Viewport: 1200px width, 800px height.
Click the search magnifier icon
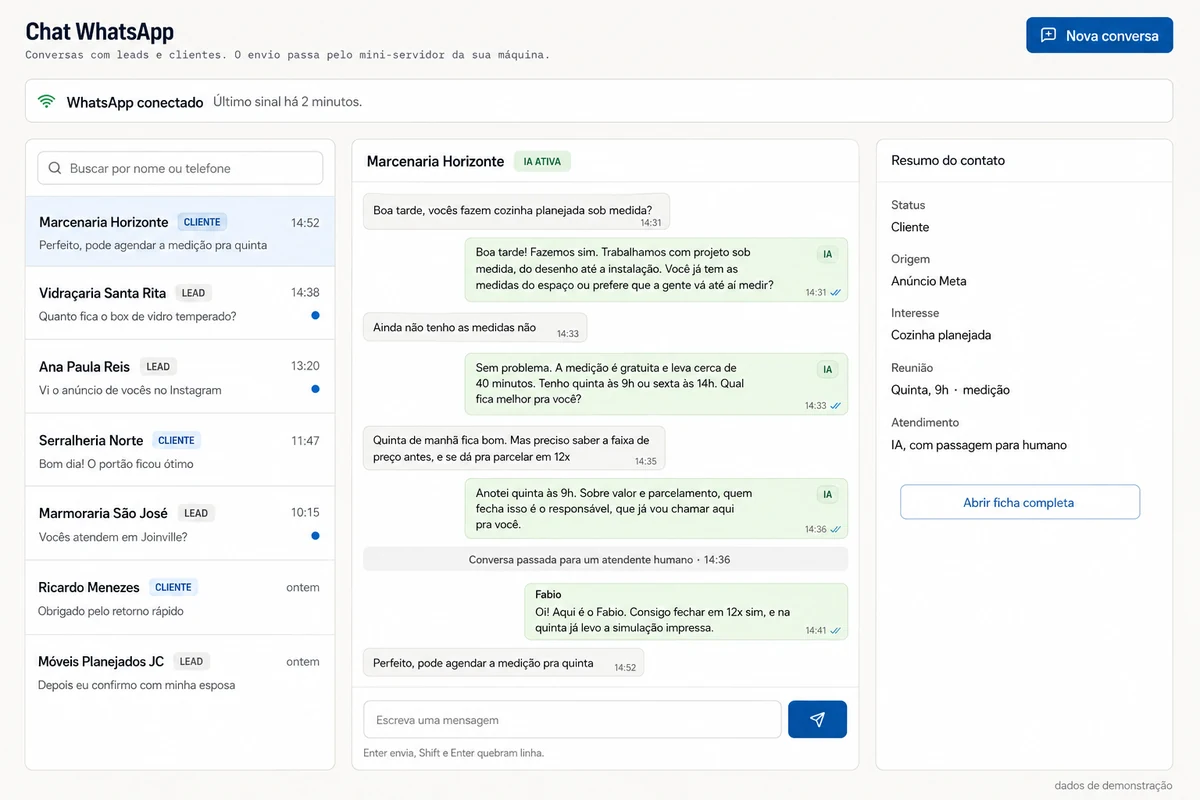coord(54,168)
